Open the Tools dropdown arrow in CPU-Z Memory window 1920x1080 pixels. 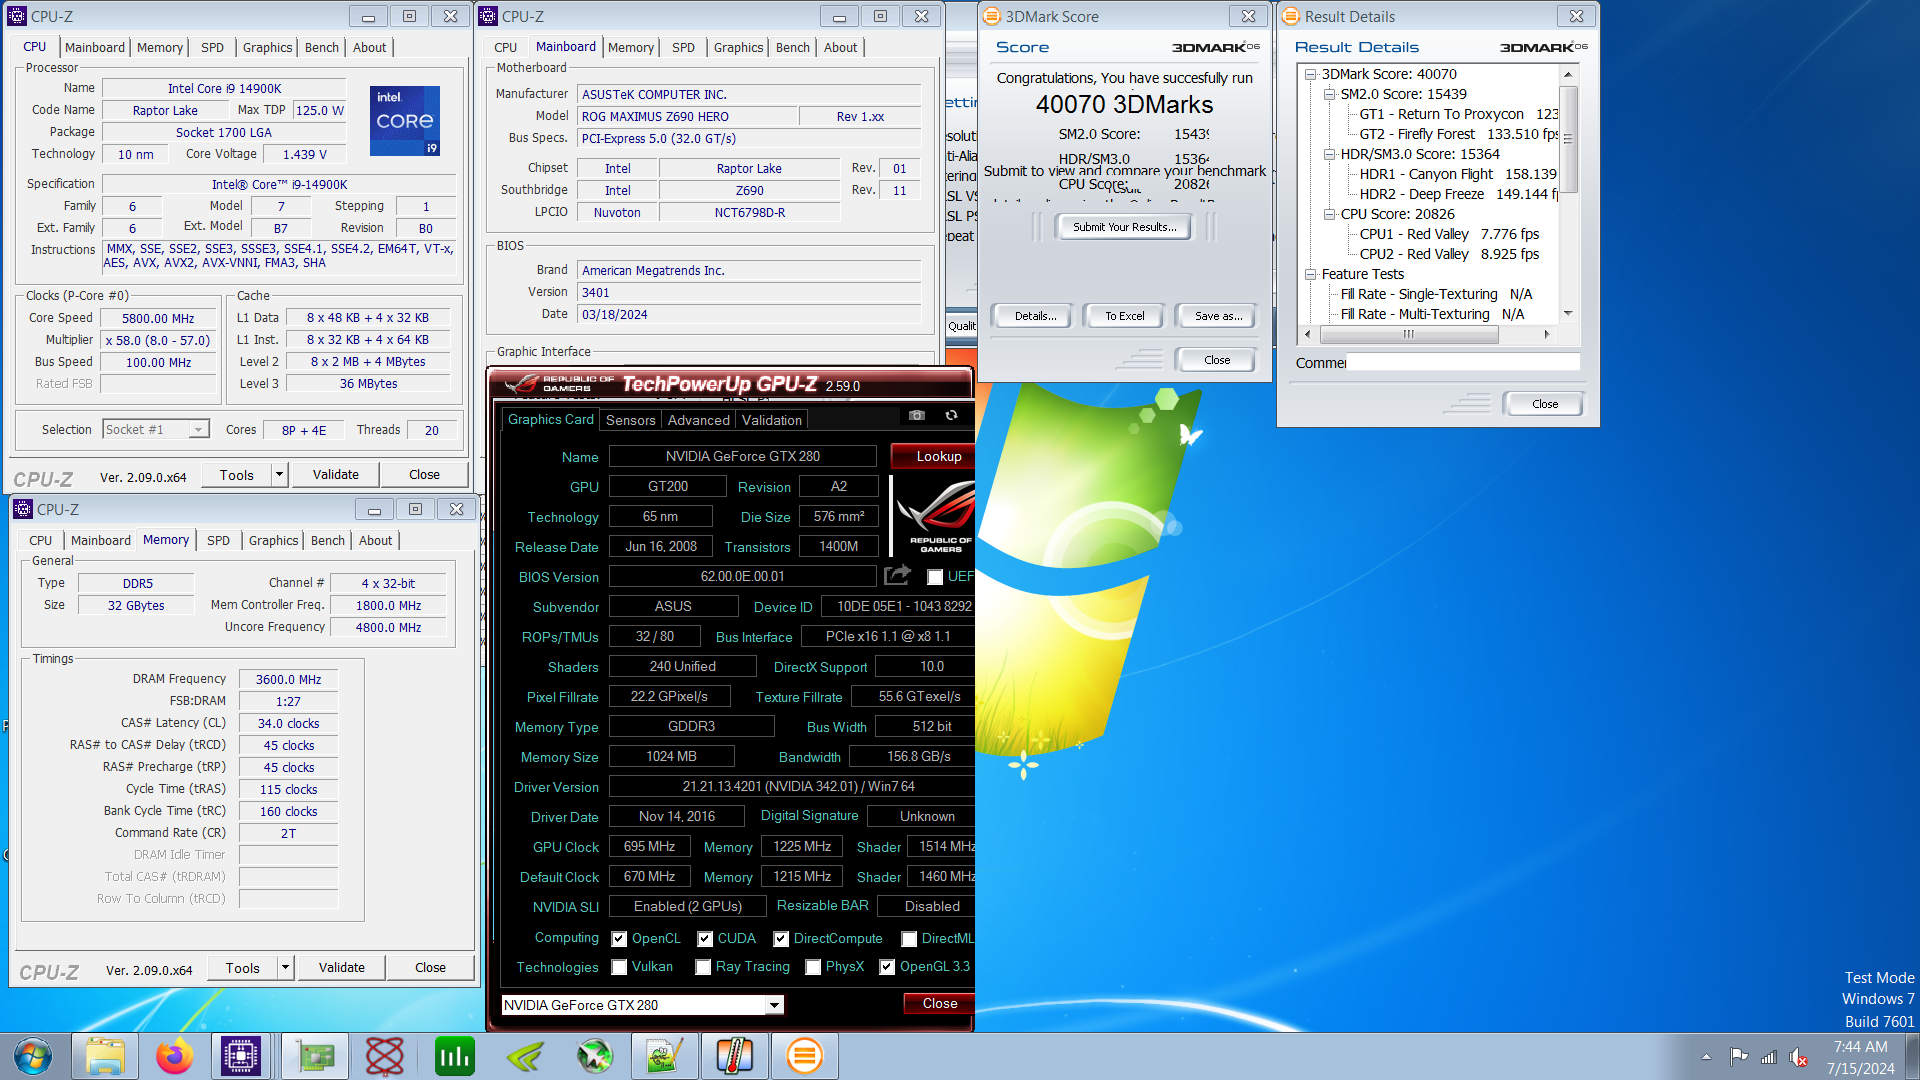[x=286, y=967]
